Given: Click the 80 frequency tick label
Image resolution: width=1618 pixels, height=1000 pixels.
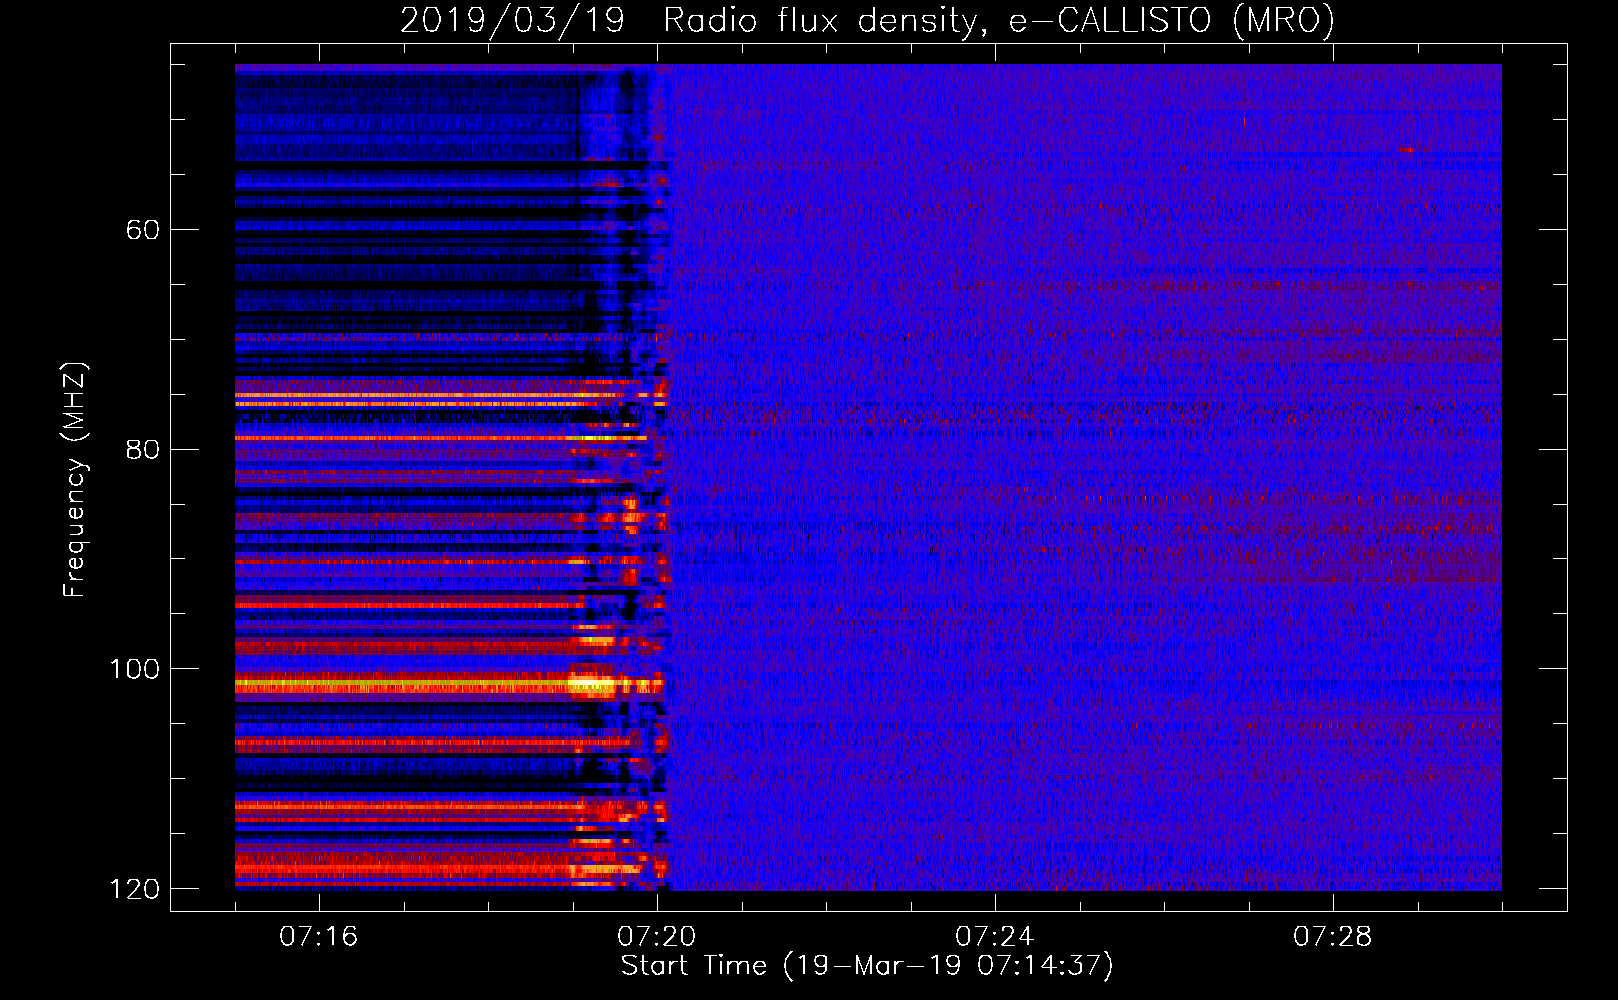Looking at the screenshot, I should 142,449.
